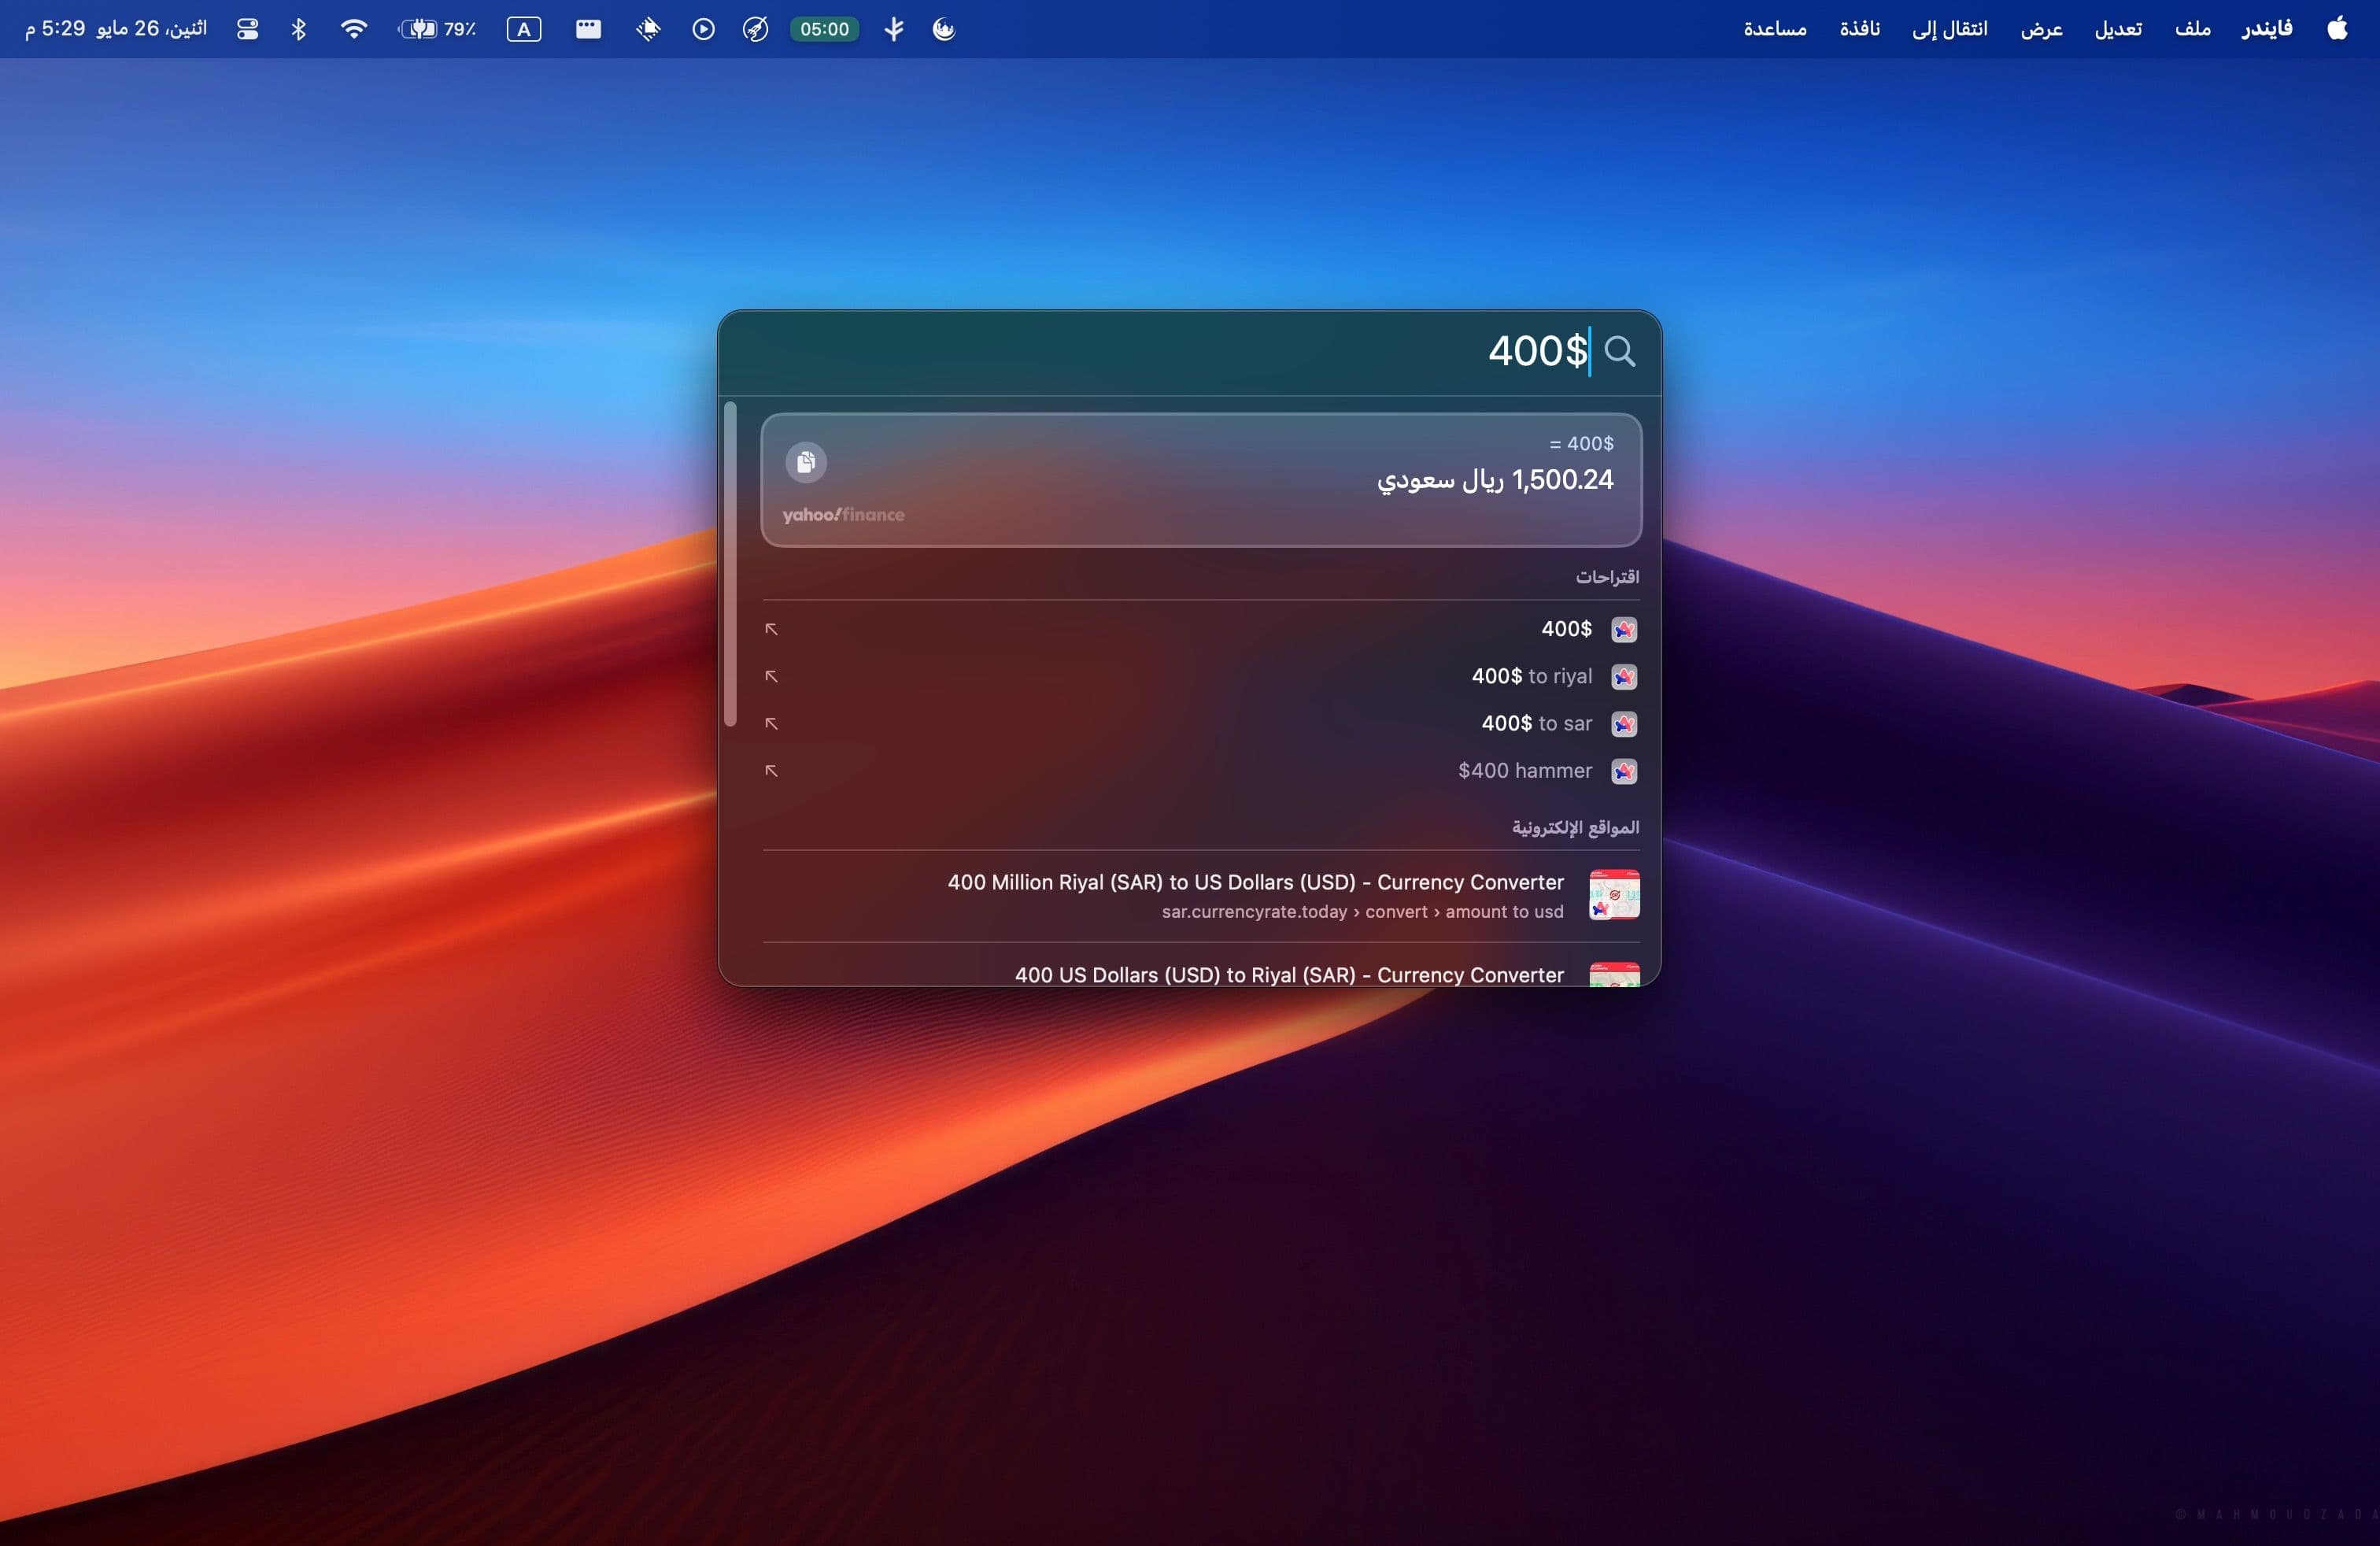Viewport: 2380px width, 1546px height.
Task: Click the 05:00 timer in menu bar
Action: [824, 29]
